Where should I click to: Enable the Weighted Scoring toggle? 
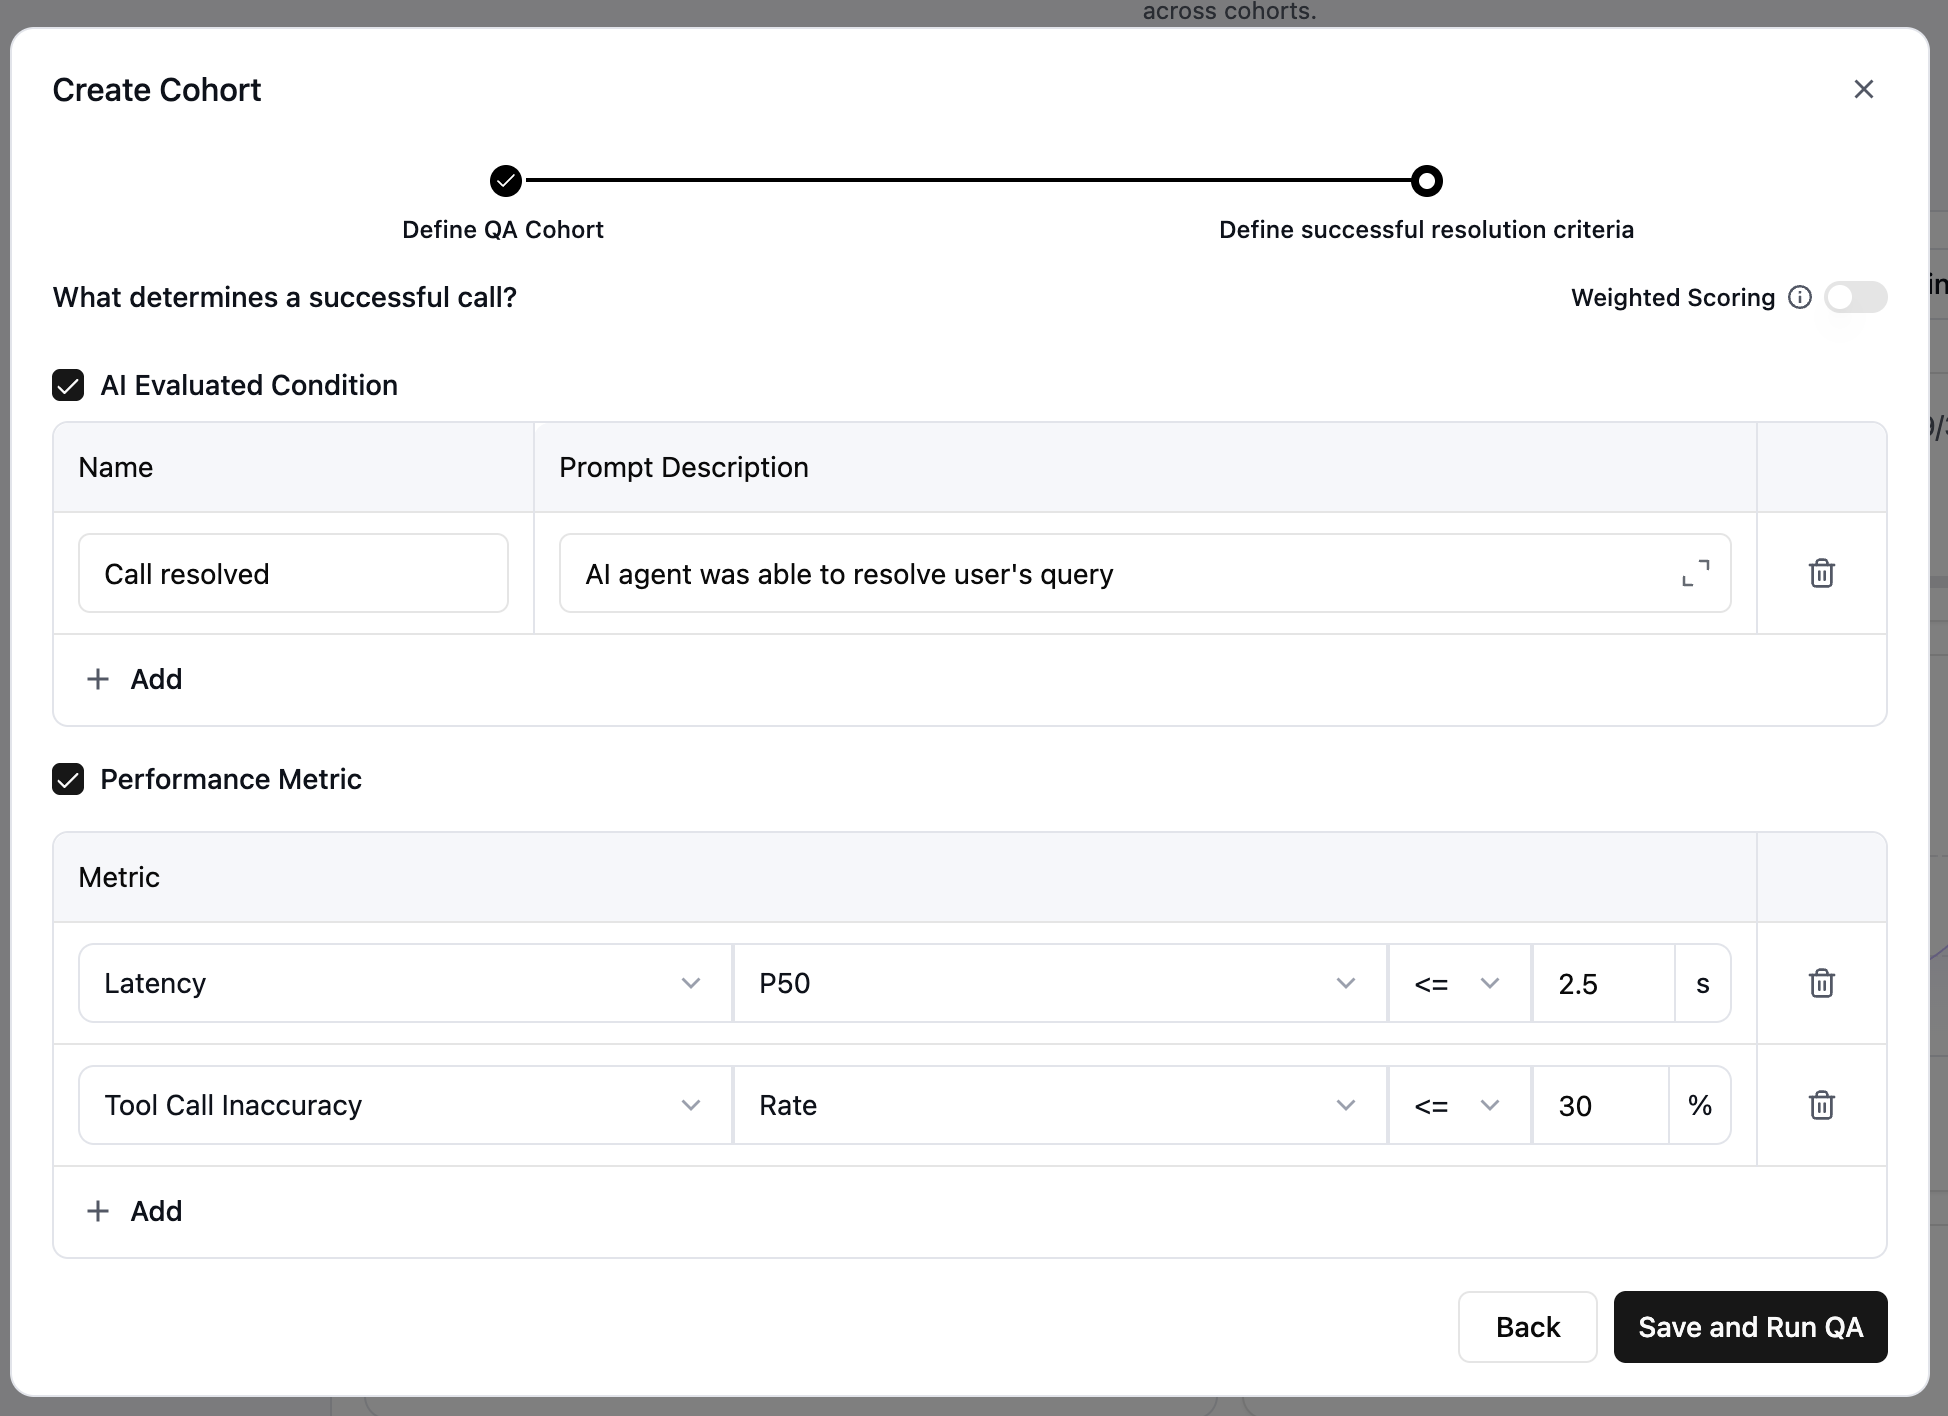(x=1855, y=297)
